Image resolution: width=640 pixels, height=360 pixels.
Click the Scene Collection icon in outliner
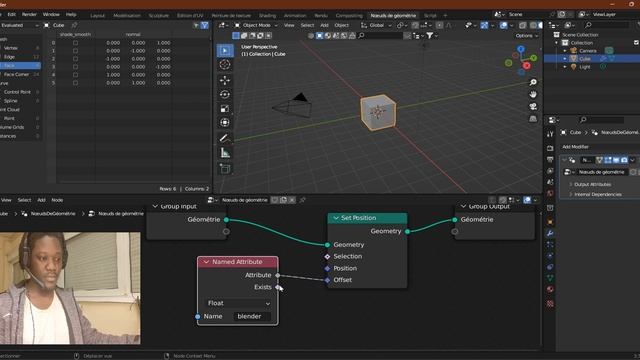(x=557, y=35)
